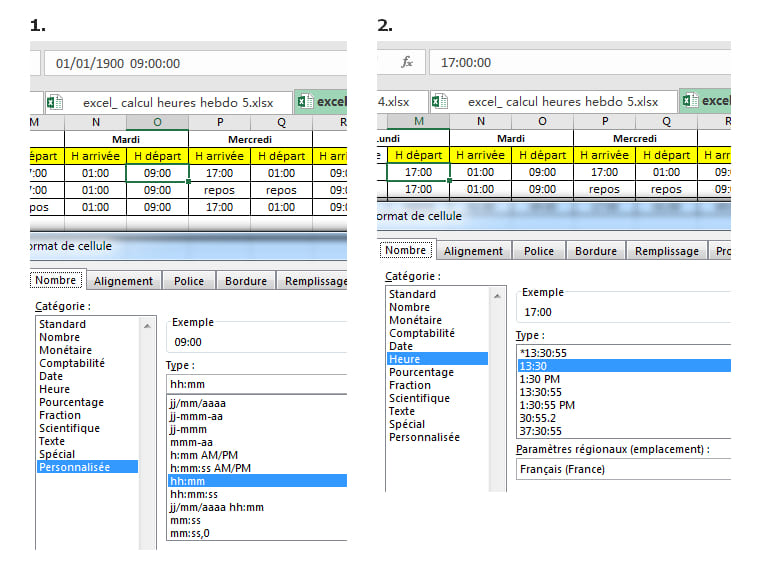Click the Excel file icon on the hebdo 5.xlsx tab in screenshot 1
This screenshot has height=580, width=761.
pyautogui.click(x=55, y=102)
